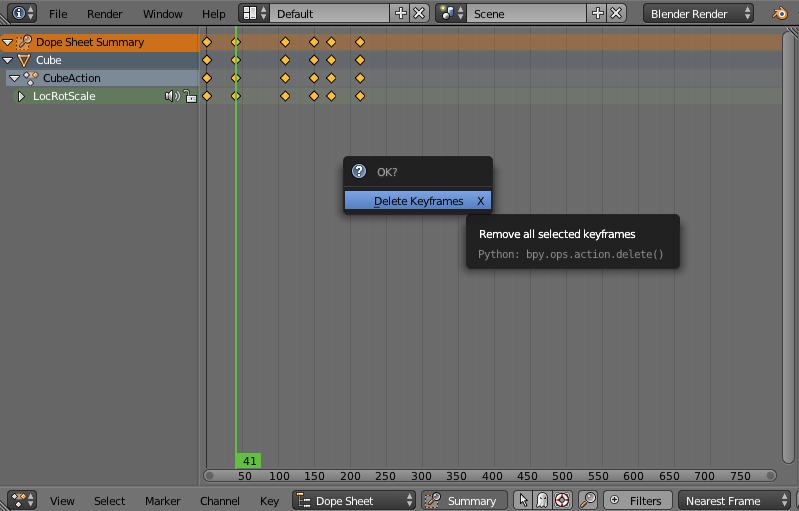Select the Dope Sheet Summary channel name
Image resolution: width=799 pixels, height=511 pixels.
pos(90,42)
